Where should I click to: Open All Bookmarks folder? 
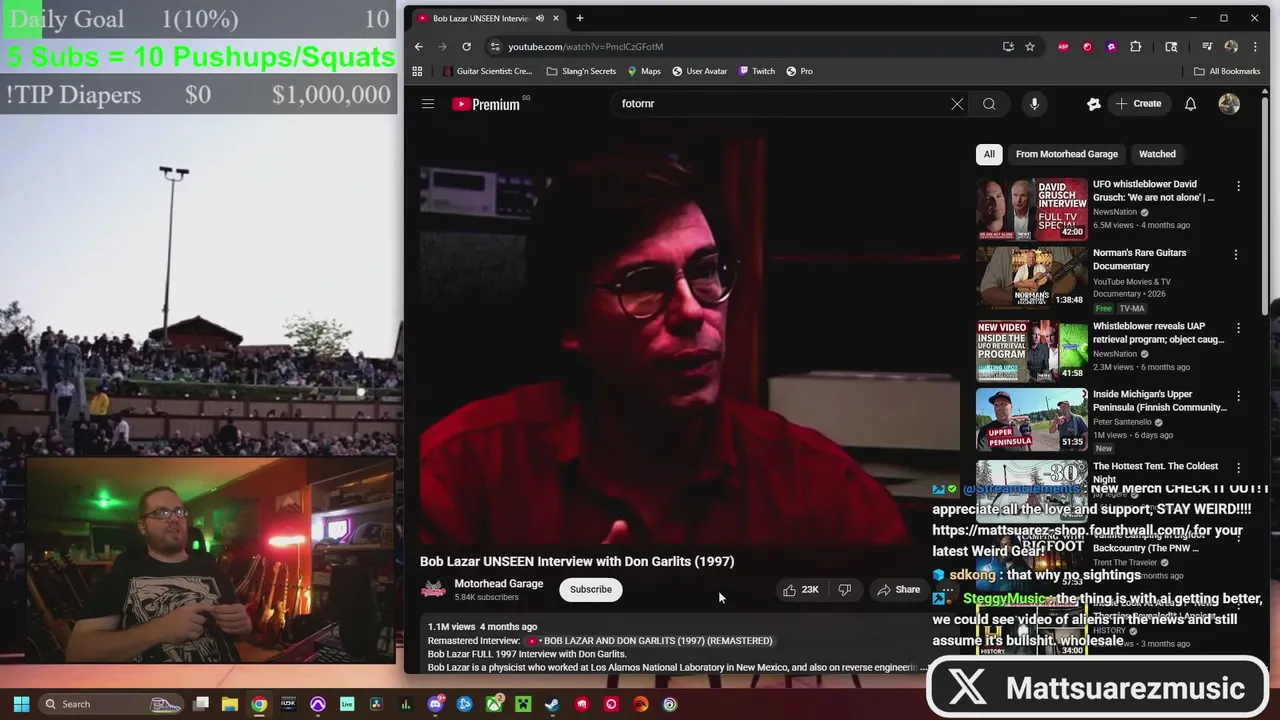coord(1227,71)
